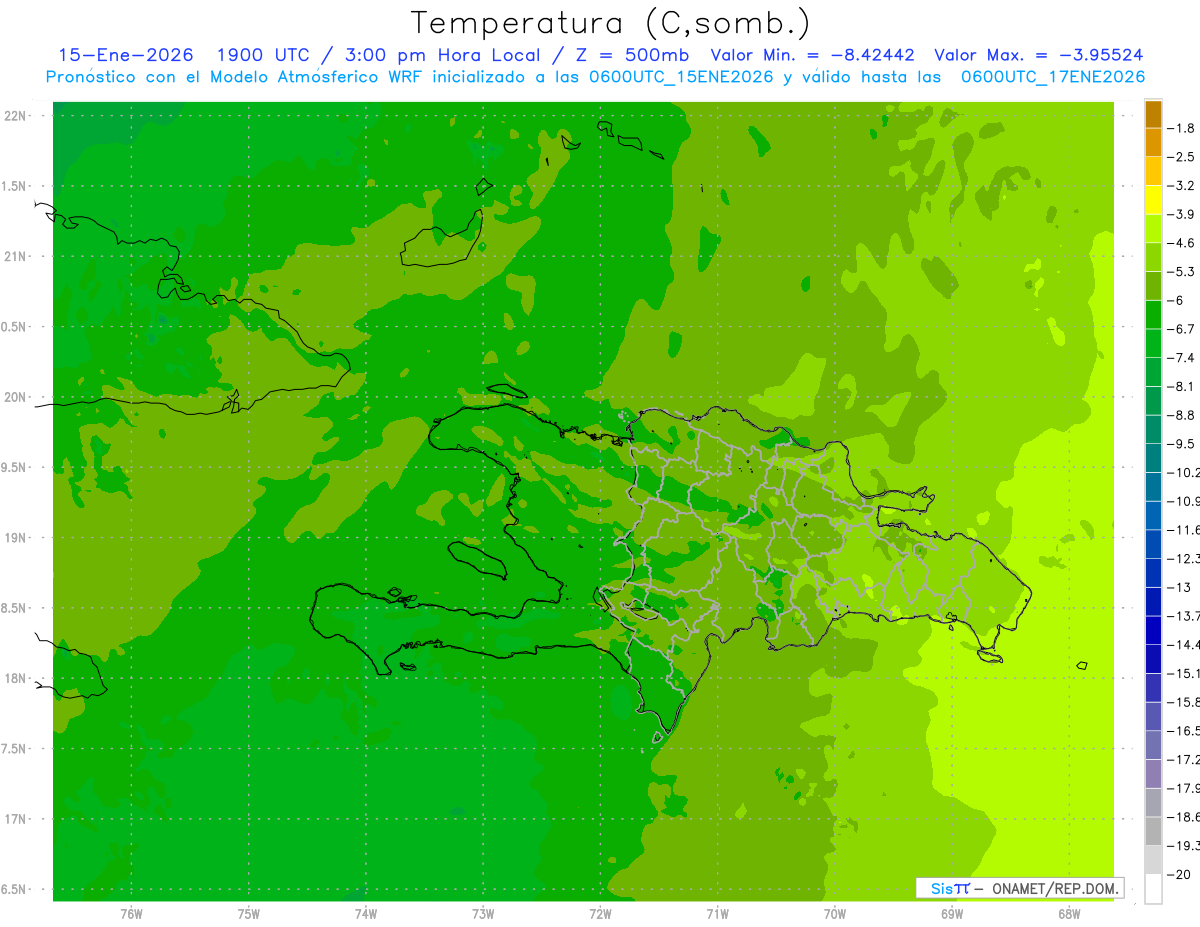This screenshot has width=1200, height=927.
Task: Click the 'Temperatura (C,somb.)' chart title
Action: click(x=611, y=23)
